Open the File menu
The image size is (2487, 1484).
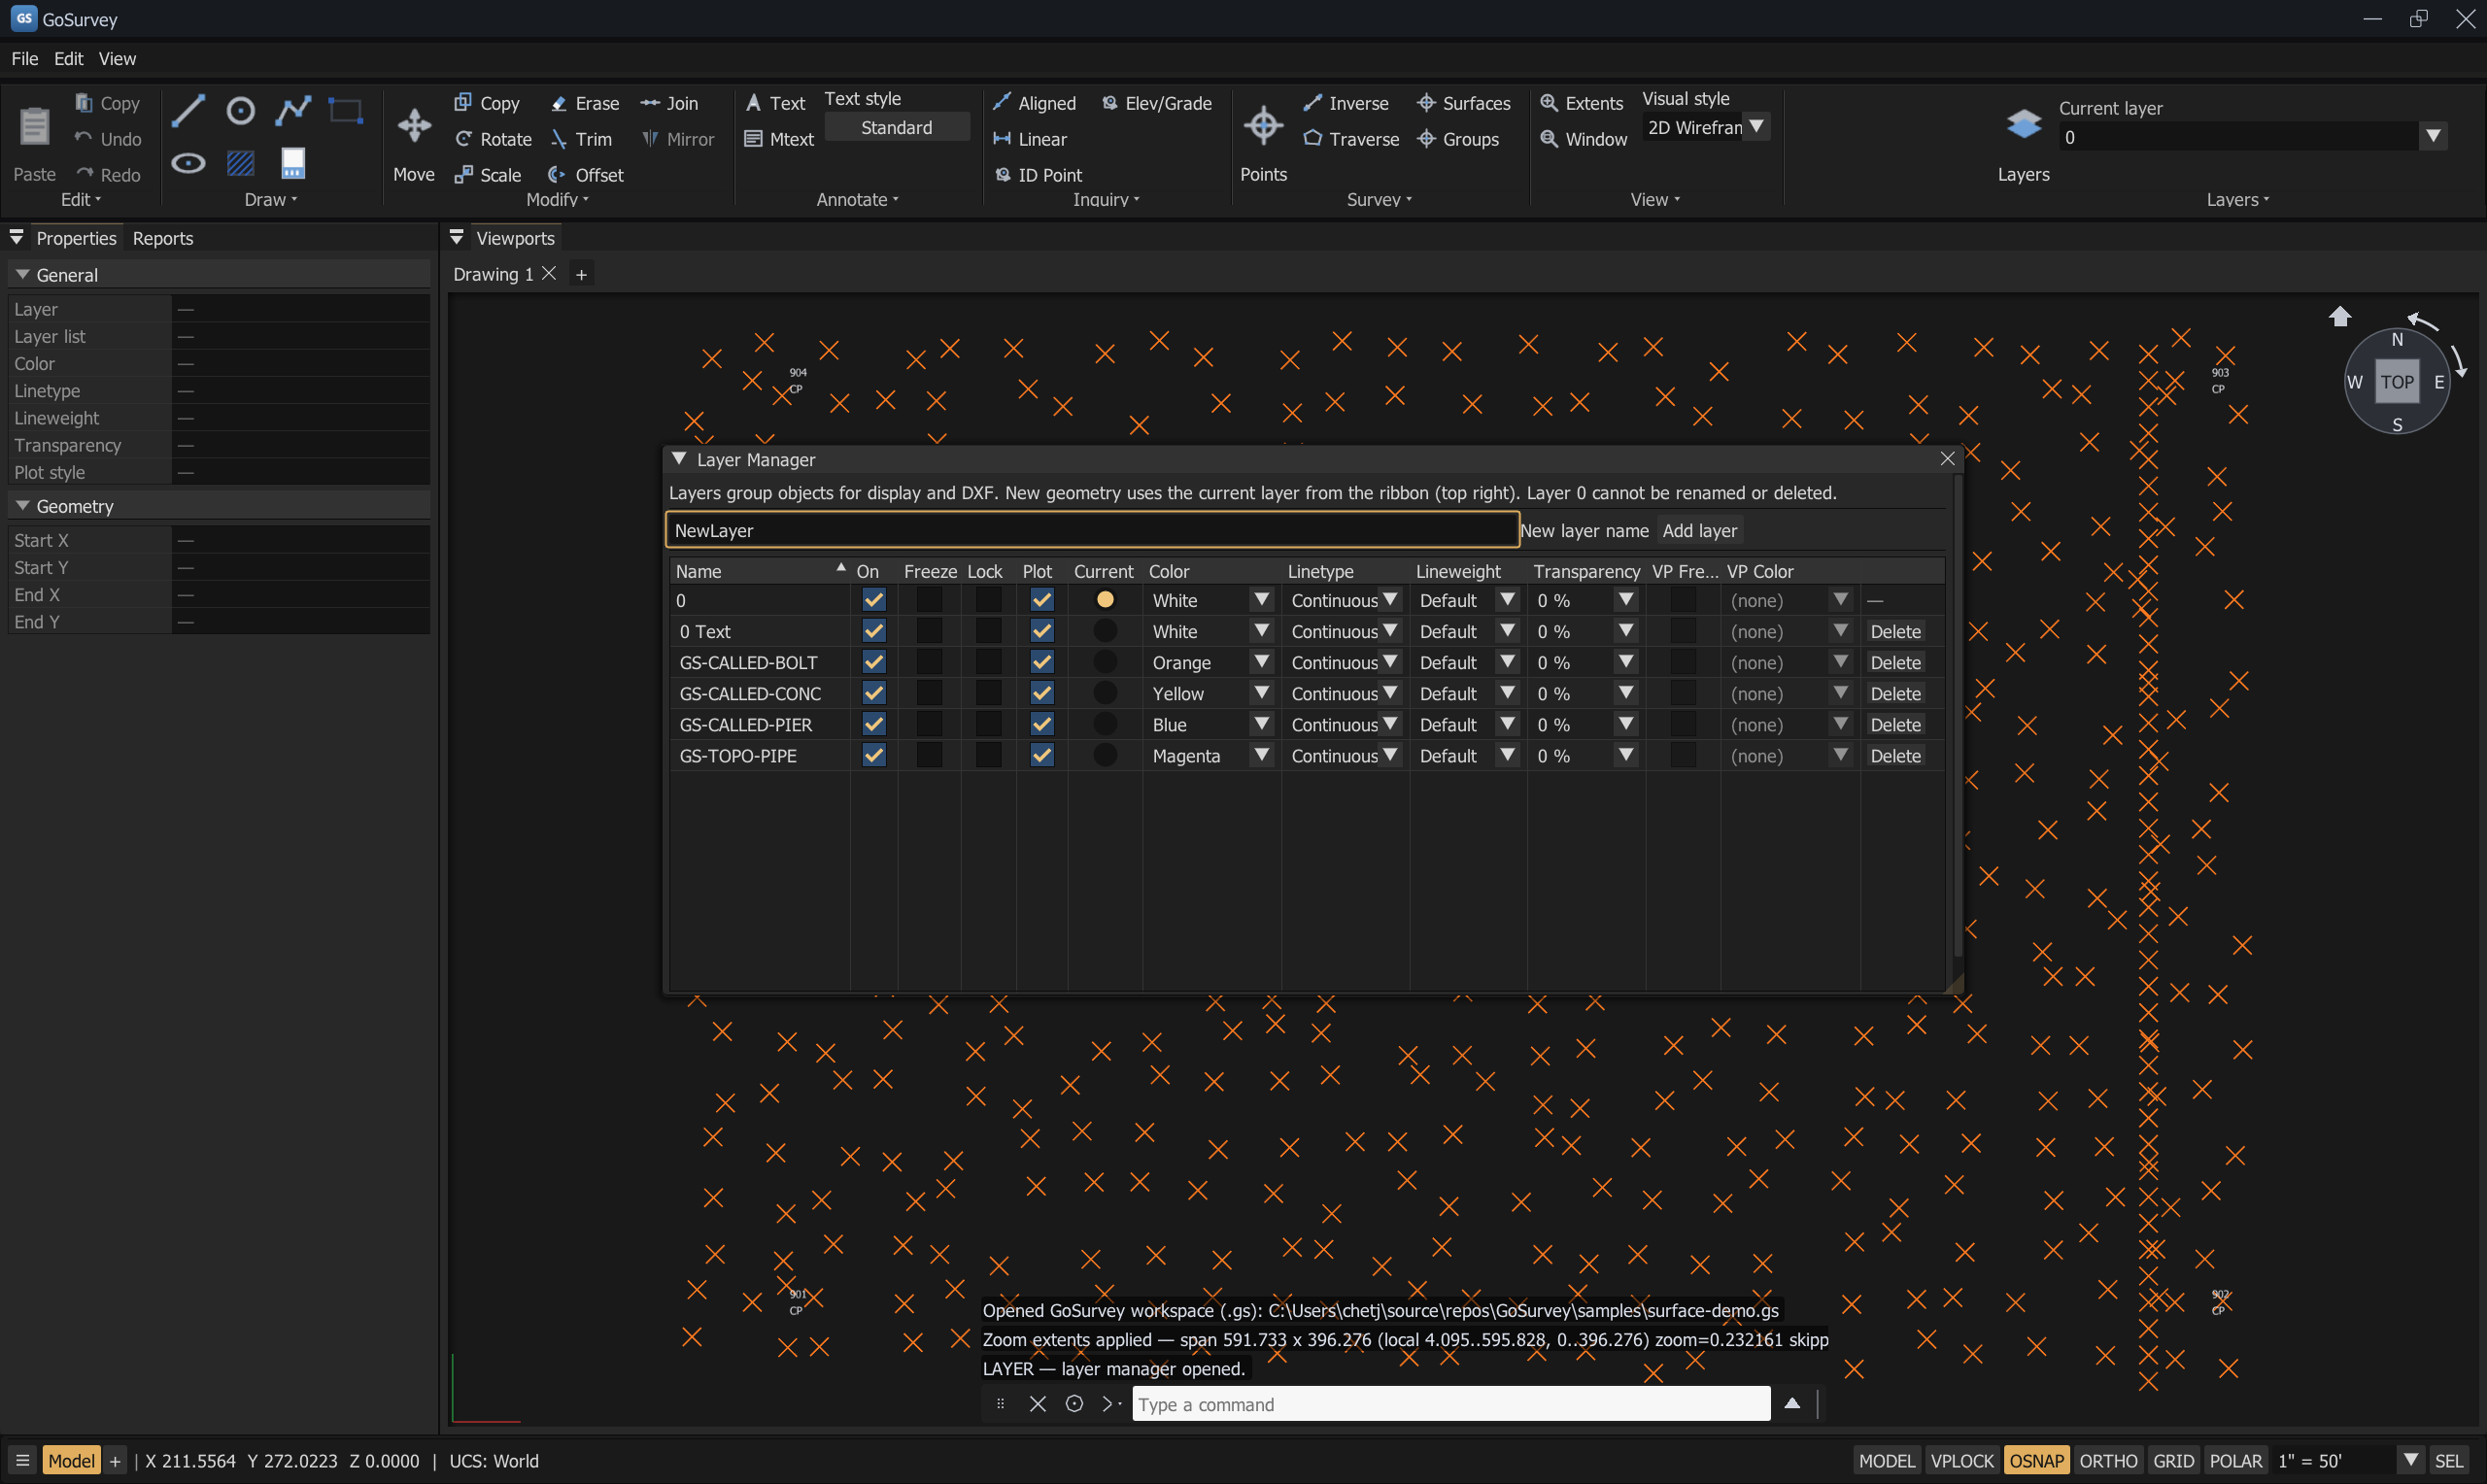click(24, 59)
